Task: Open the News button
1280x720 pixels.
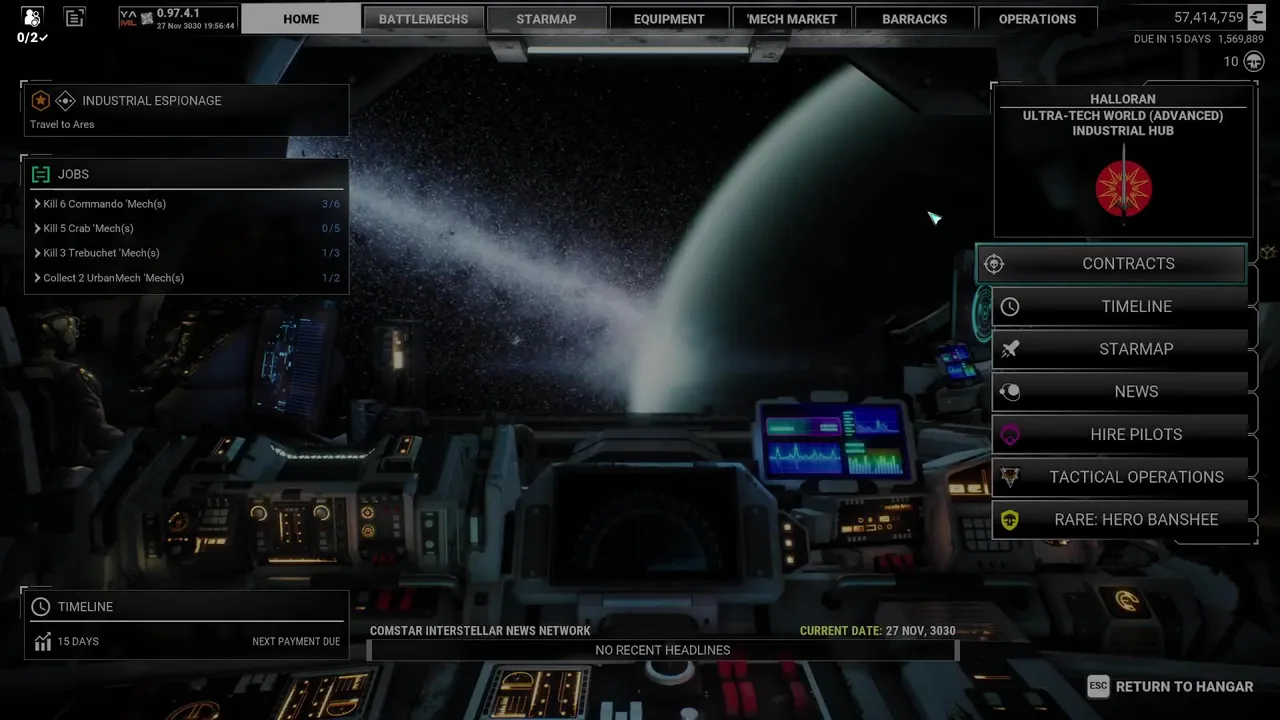Action: (x=1120, y=392)
